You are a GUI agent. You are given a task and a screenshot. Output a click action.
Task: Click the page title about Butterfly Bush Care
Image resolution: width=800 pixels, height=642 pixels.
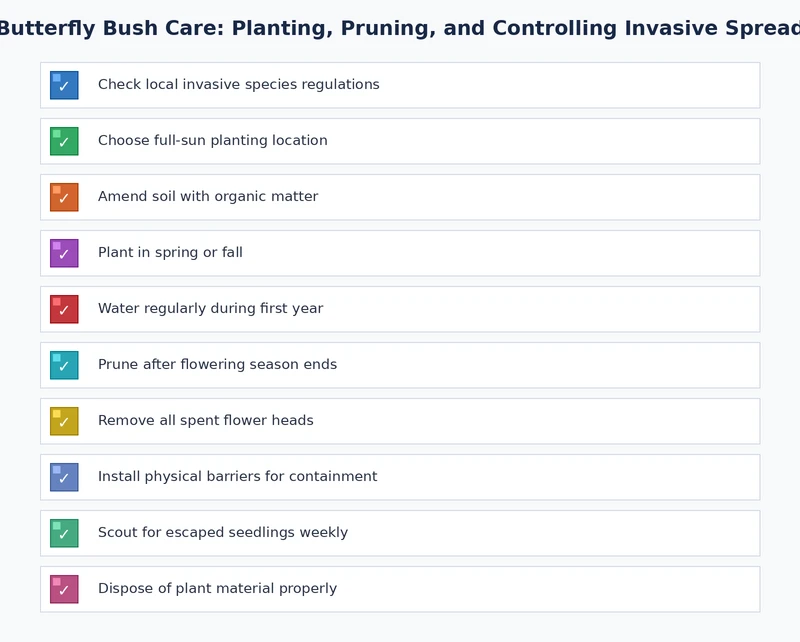pos(400,28)
